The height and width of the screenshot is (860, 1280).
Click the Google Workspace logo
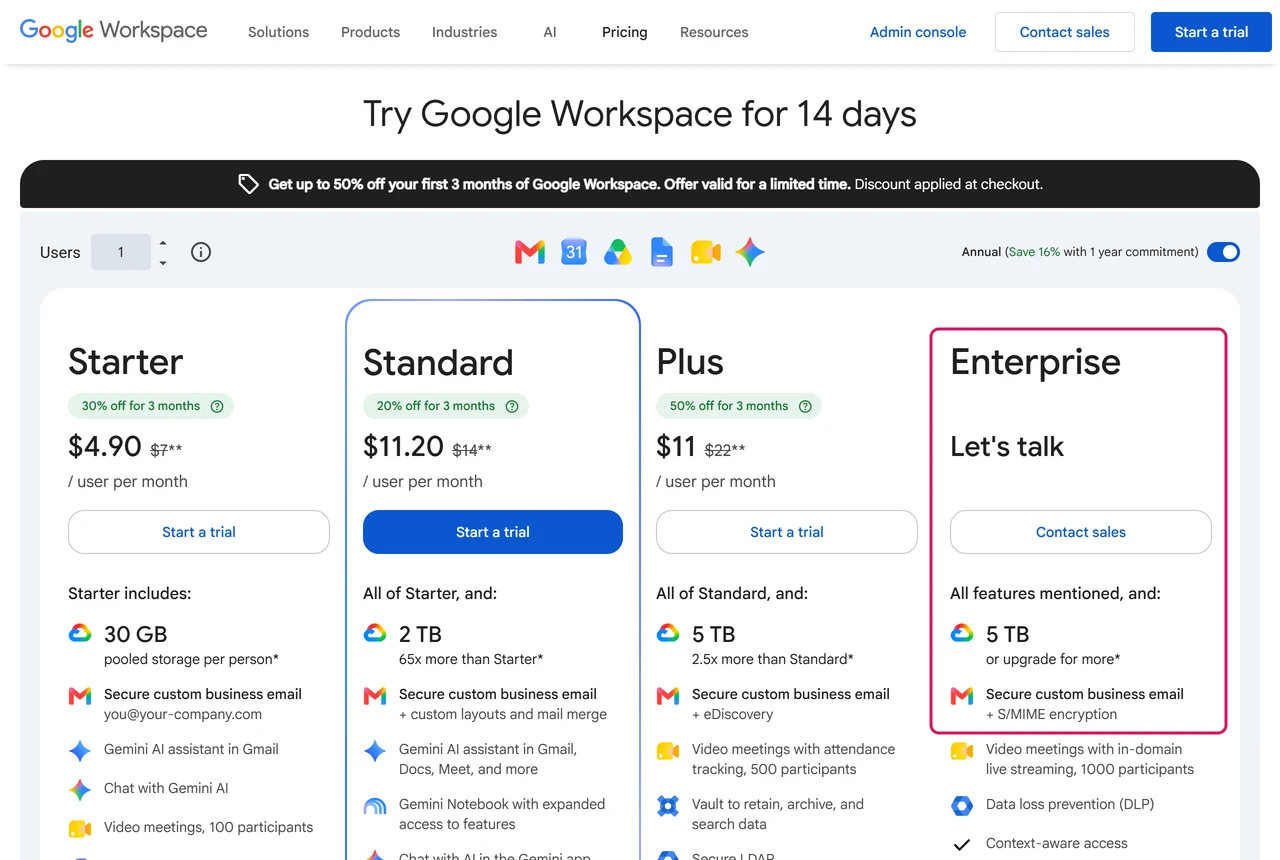[114, 30]
